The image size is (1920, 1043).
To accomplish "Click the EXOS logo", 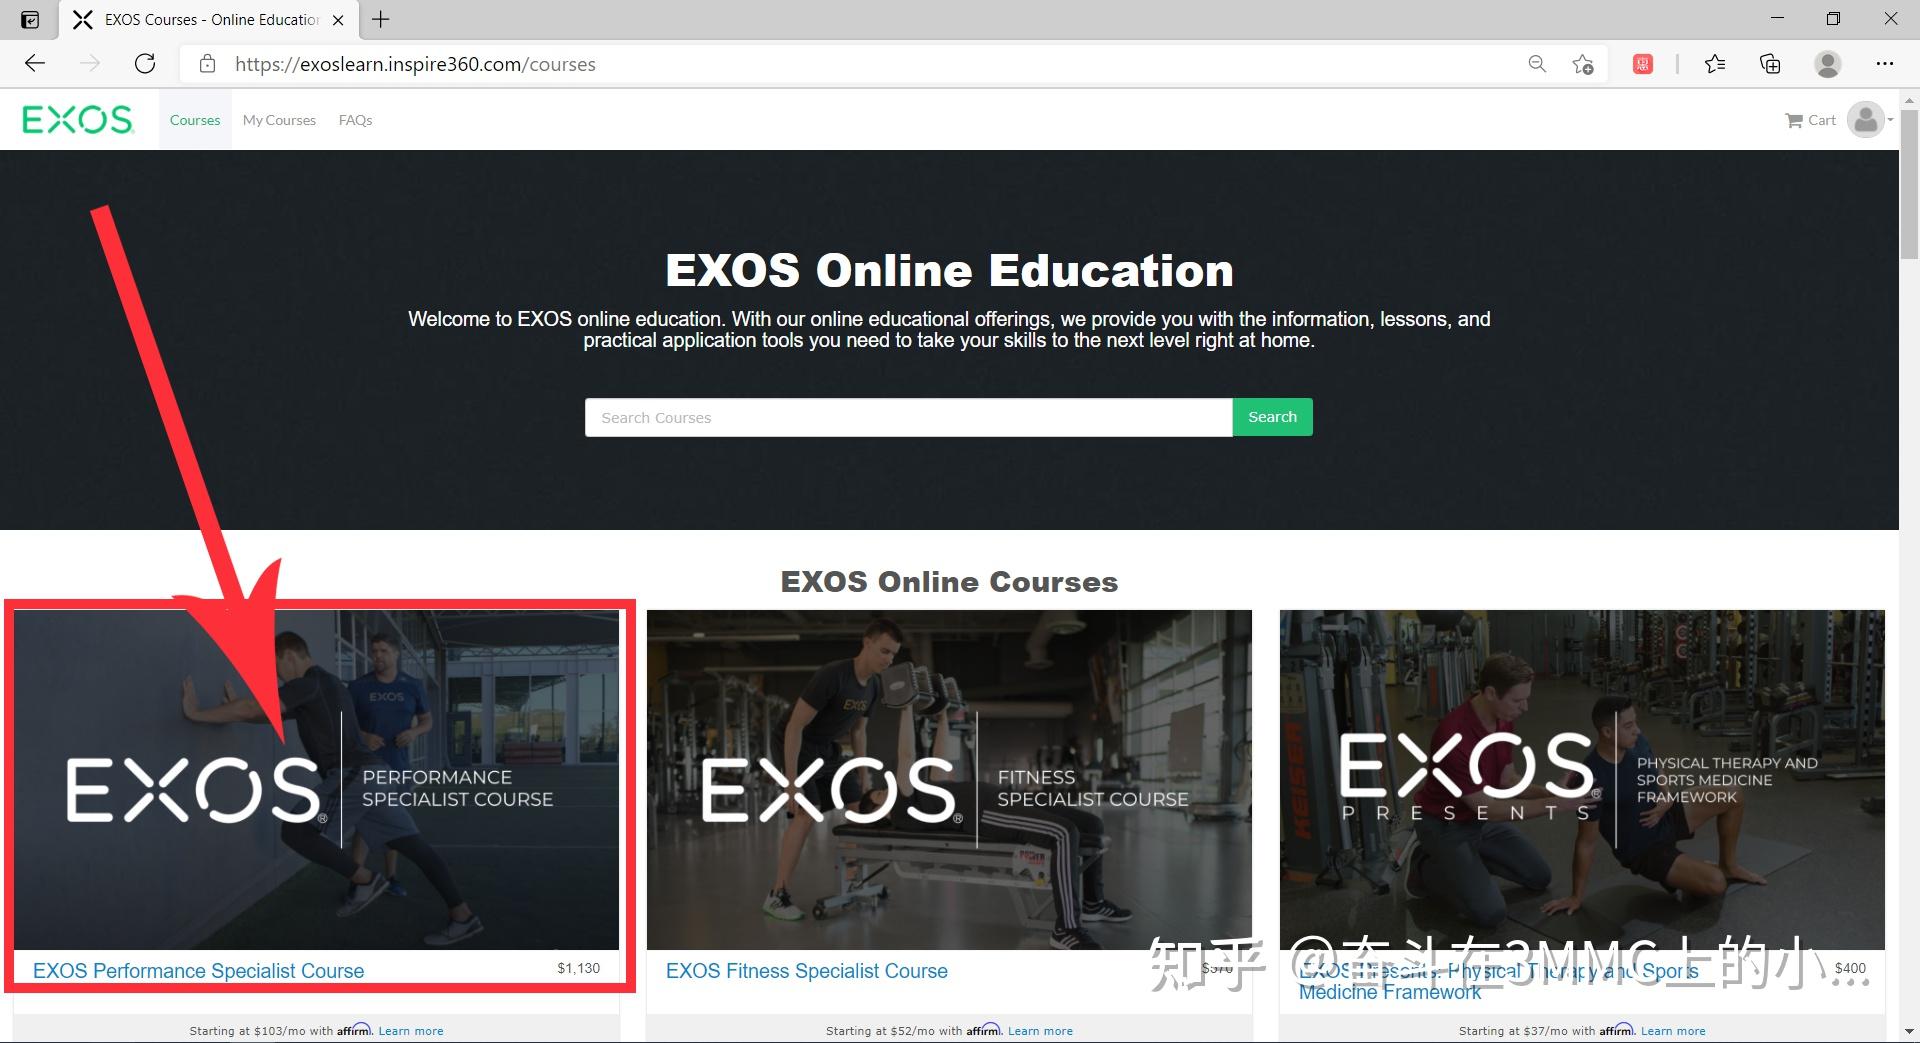I will [x=77, y=119].
